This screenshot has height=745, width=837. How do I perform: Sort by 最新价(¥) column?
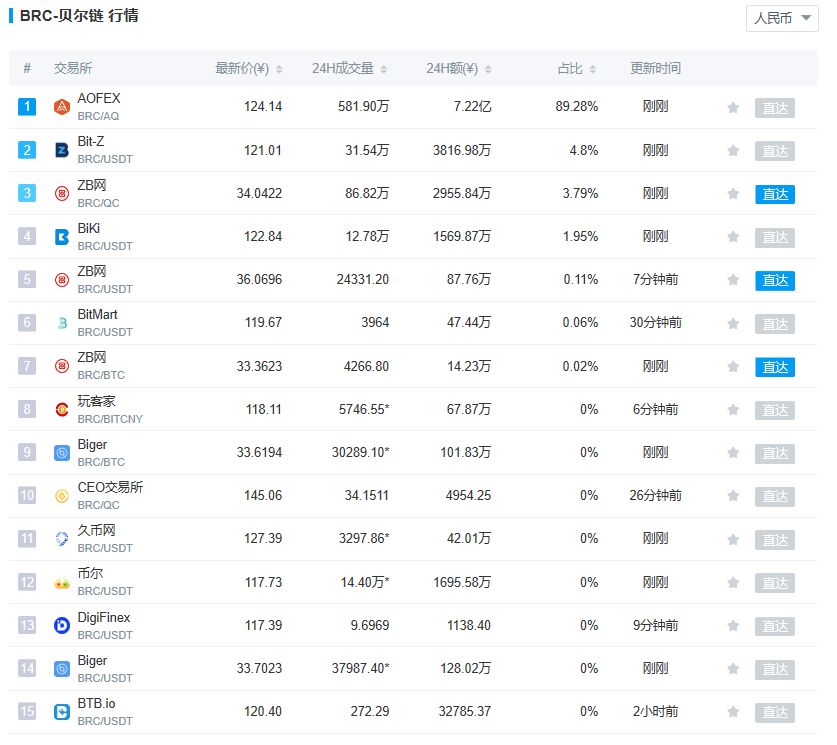click(x=249, y=68)
